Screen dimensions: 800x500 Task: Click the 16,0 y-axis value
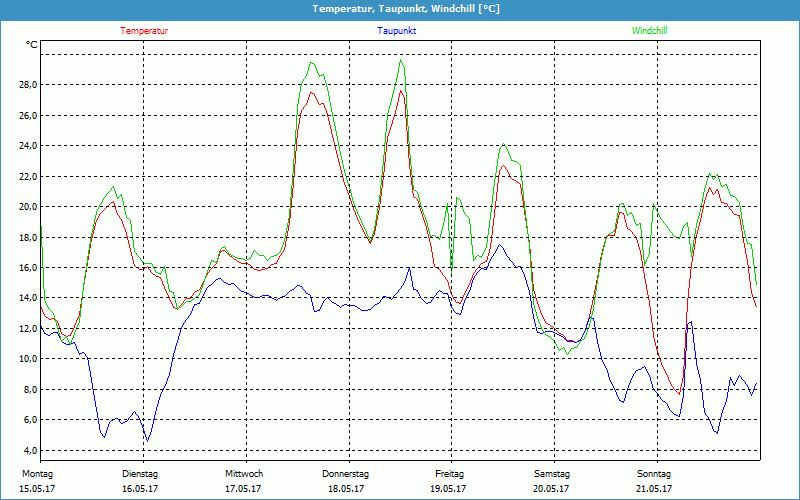28,267
